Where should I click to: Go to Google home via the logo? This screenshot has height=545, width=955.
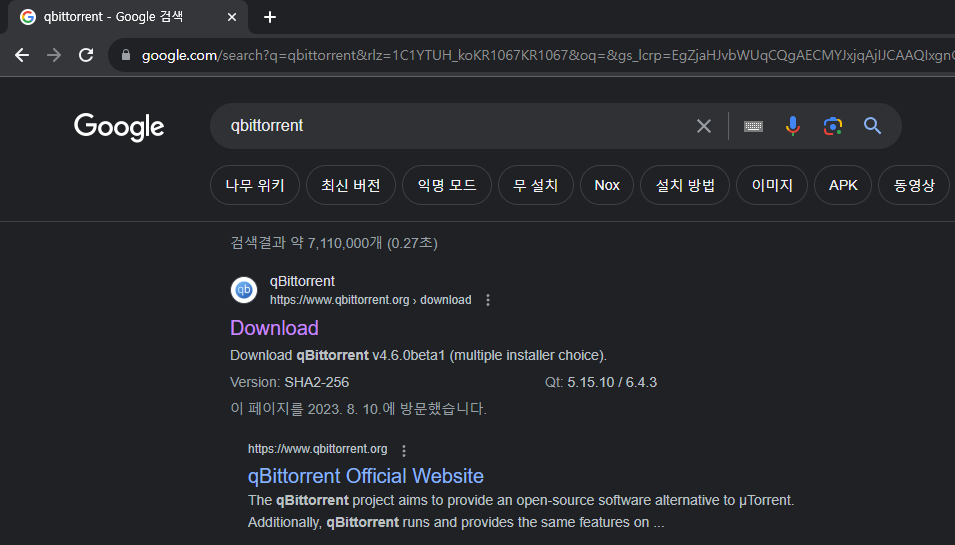point(119,127)
